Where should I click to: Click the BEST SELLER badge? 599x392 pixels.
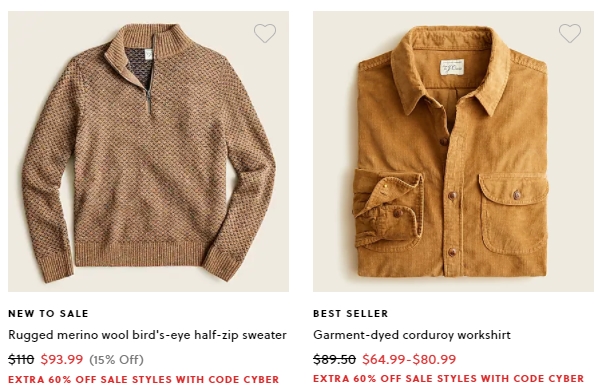(350, 314)
